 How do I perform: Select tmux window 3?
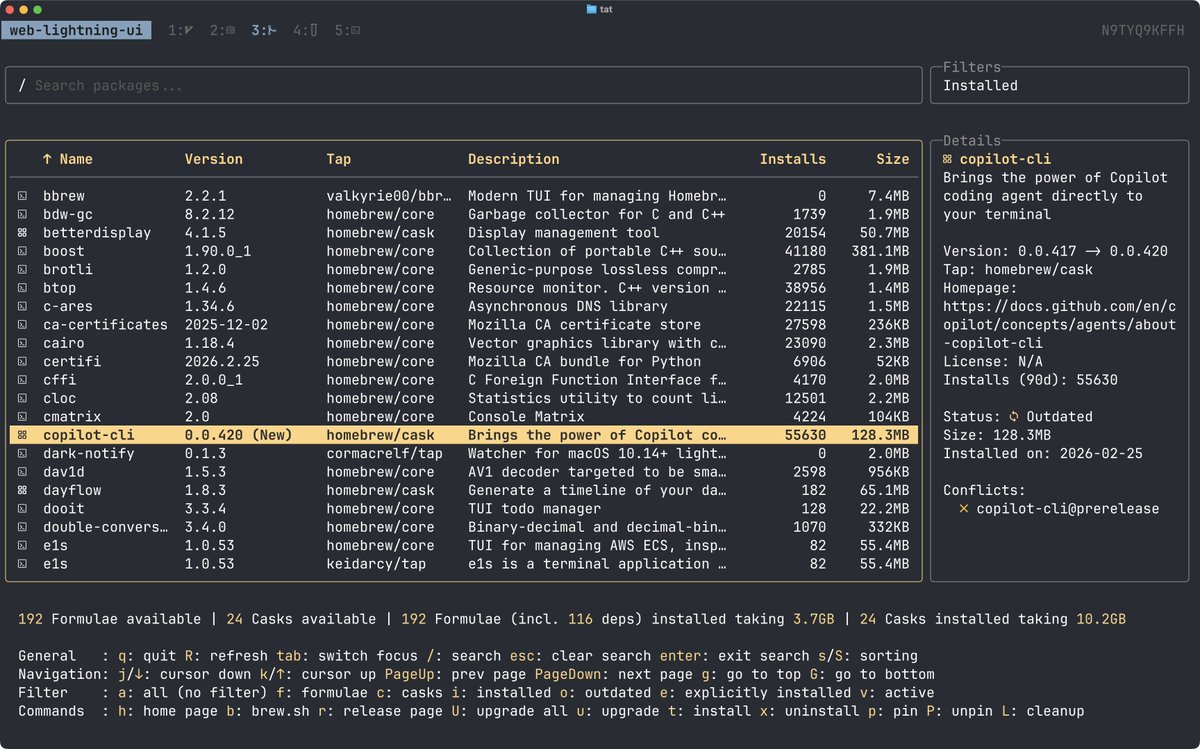[264, 31]
